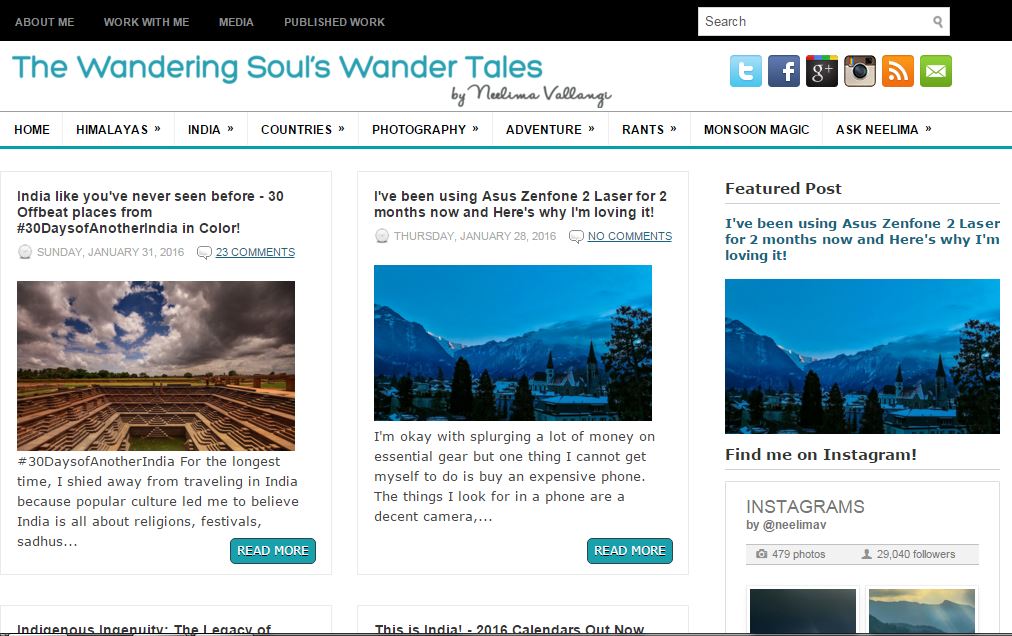Go to Monsoon Magic section

[756, 129]
